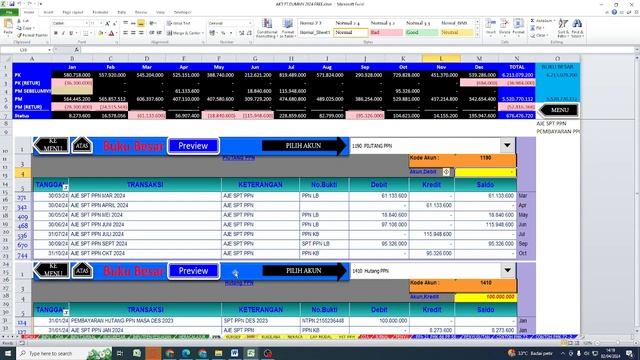
Task: Click the Windows Start button
Action: click(x=7, y=353)
